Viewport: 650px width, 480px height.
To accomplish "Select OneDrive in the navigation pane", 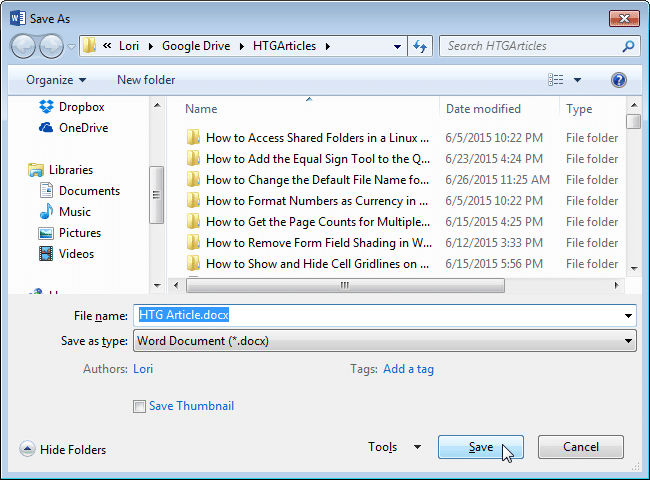I will [83, 128].
